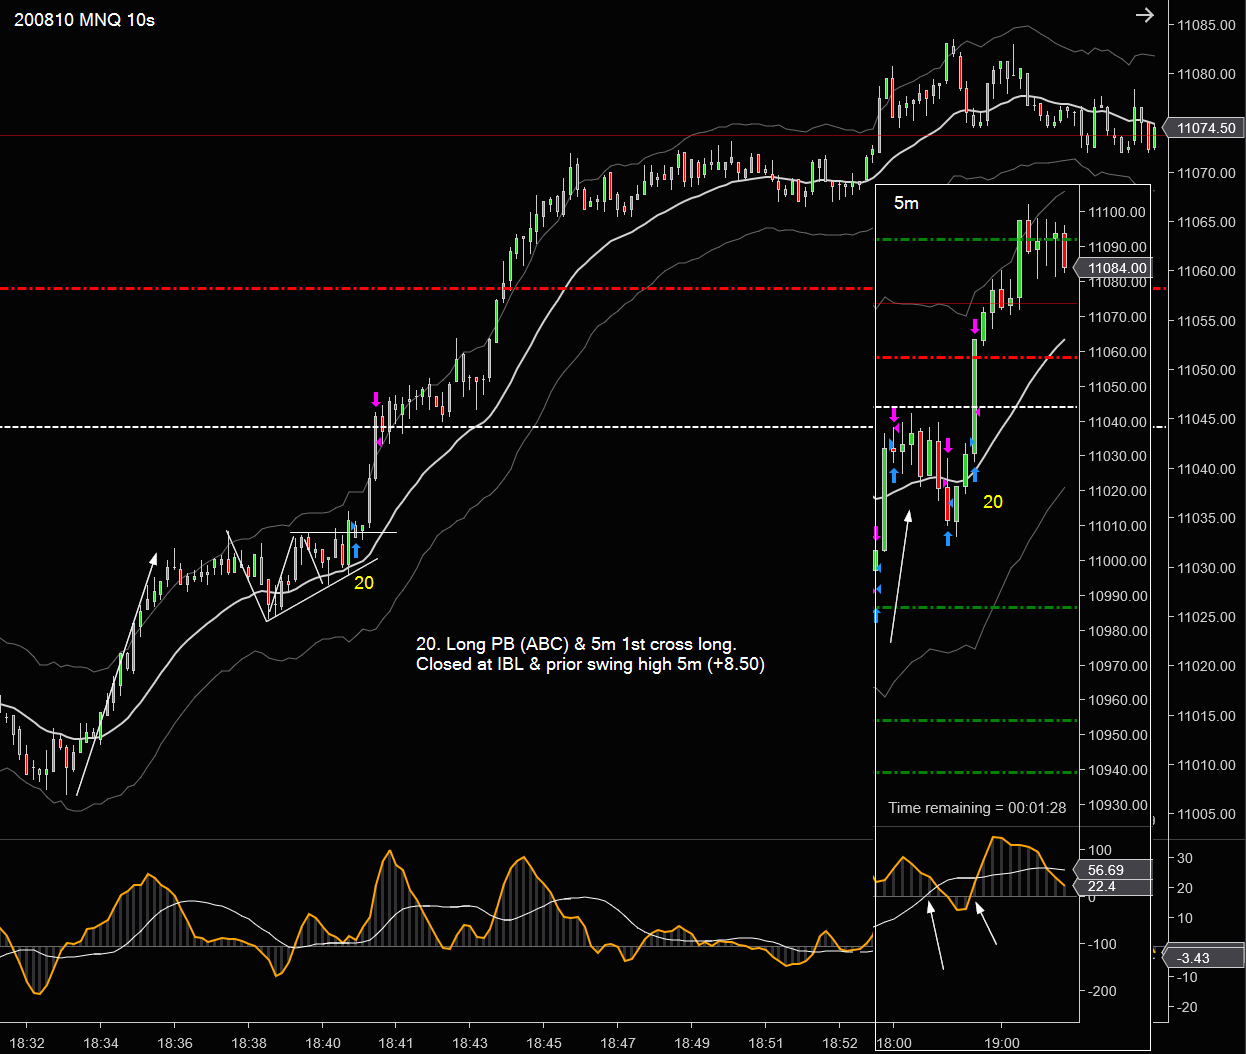The height and width of the screenshot is (1054, 1246).
Task: Click the blue buy arrow beside yellow 20 on main chart
Action: [x=355, y=550]
